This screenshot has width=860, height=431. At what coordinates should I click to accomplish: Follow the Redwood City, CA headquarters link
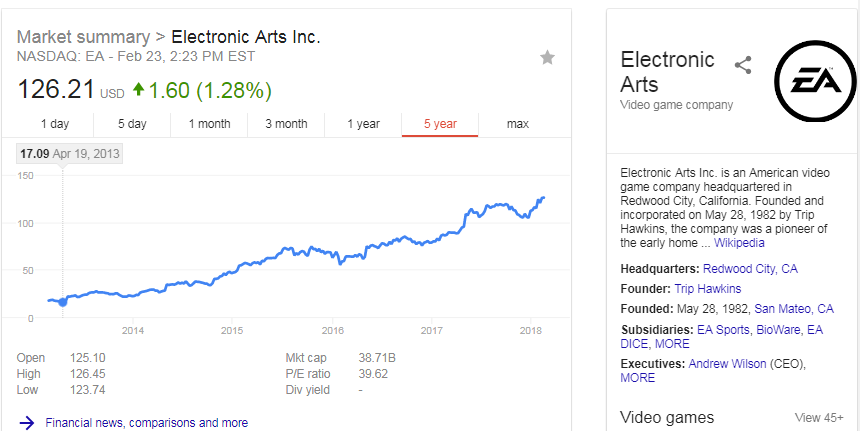pyautogui.click(x=750, y=269)
